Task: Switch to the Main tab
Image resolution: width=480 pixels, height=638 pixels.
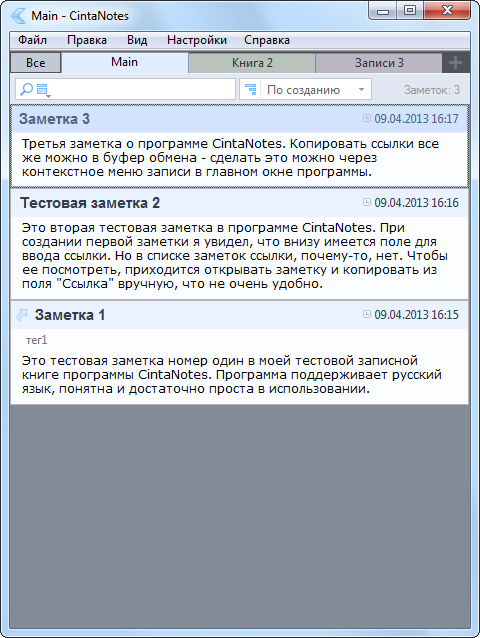Action: click(124, 62)
